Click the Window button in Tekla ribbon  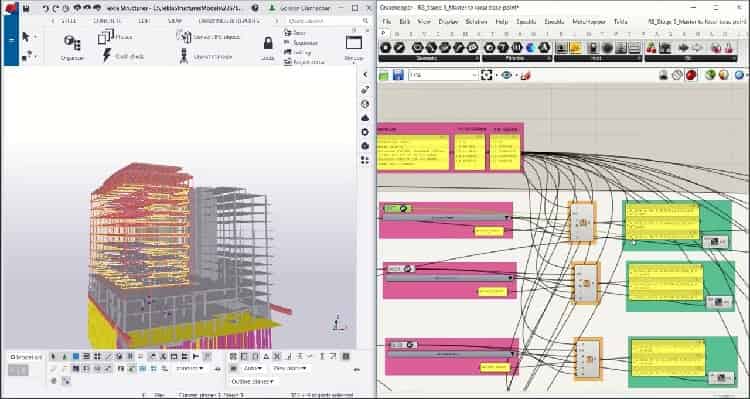click(x=354, y=46)
